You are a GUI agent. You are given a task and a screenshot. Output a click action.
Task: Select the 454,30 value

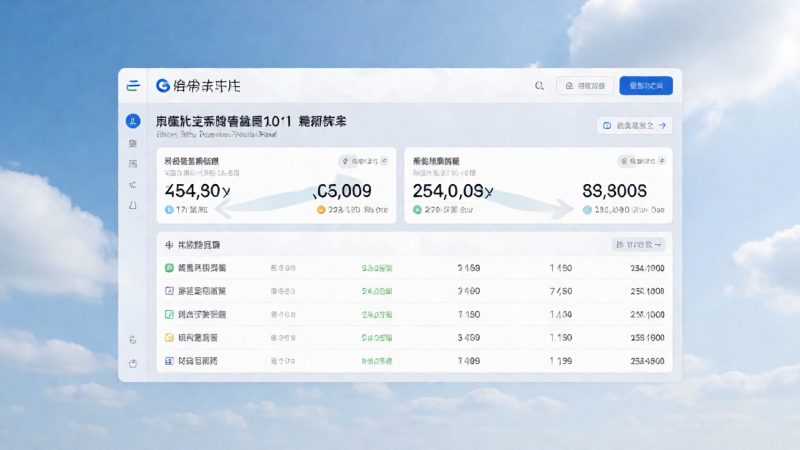click(x=197, y=191)
